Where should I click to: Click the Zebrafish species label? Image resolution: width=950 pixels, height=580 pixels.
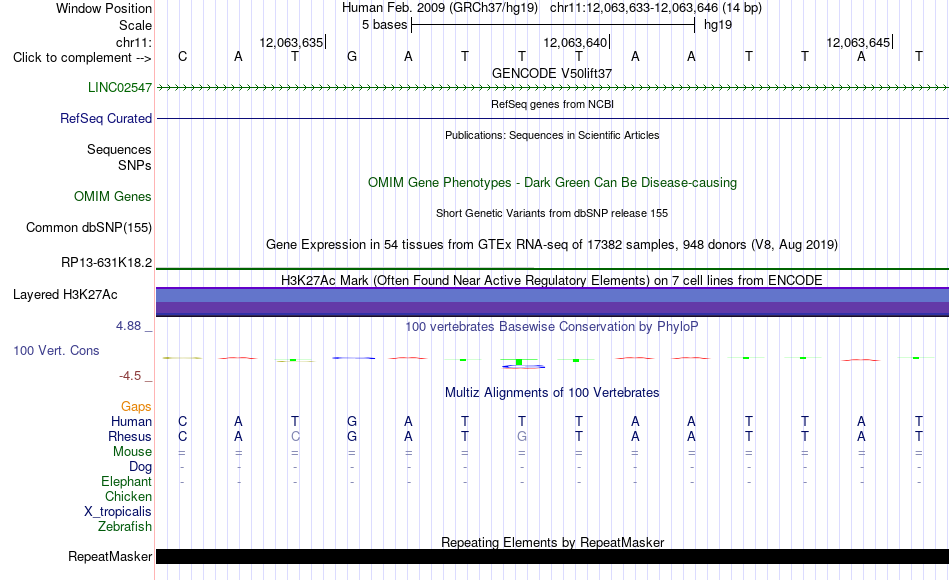point(125,526)
